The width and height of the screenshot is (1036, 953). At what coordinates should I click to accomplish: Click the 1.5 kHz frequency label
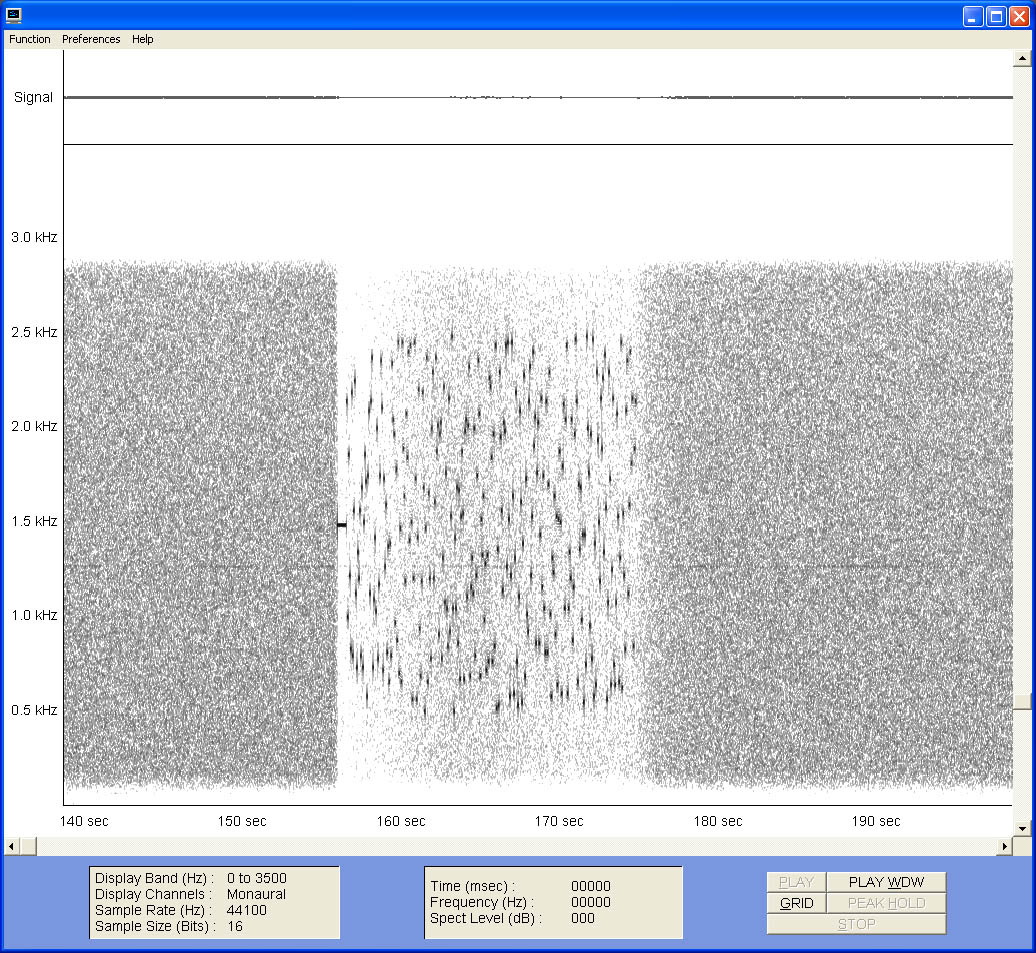point(34,521)
